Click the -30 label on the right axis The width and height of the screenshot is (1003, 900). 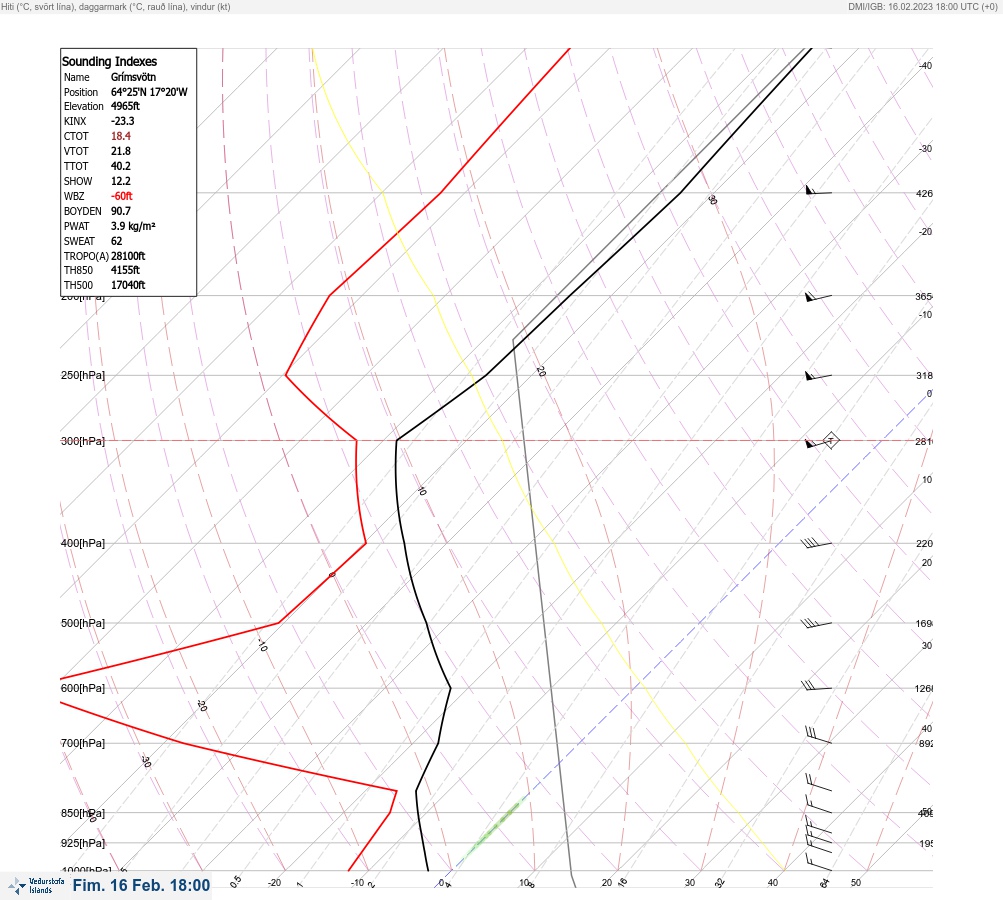pos(926,148)
